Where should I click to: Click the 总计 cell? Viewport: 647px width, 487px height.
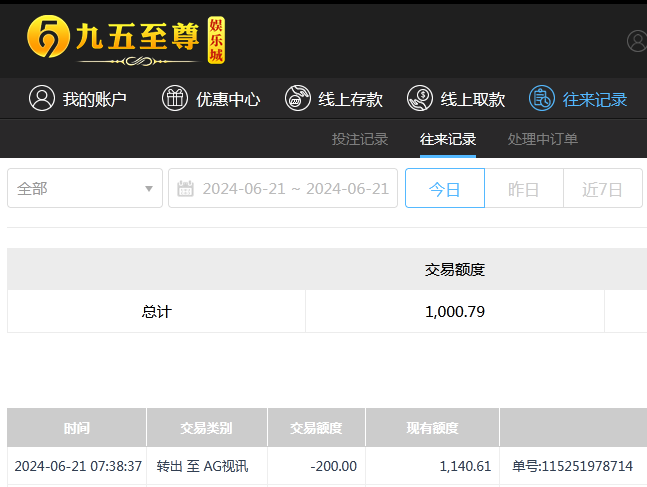[x=156, y=311]
